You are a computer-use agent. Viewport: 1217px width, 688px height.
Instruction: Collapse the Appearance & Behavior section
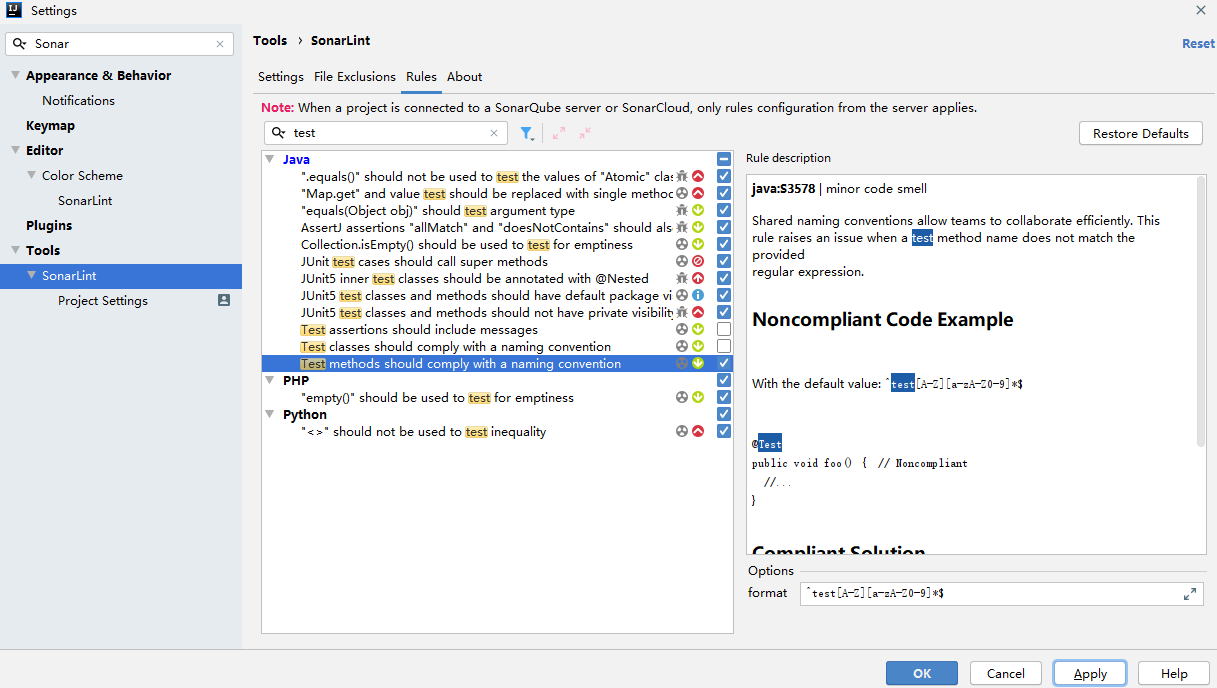[x=15, y=75]
